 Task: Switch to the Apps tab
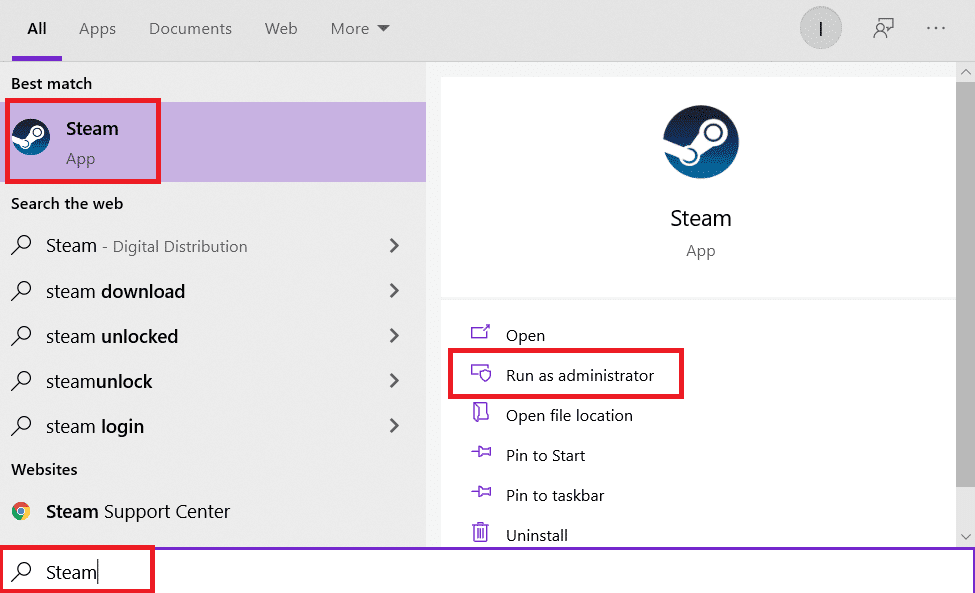[97, 28]
